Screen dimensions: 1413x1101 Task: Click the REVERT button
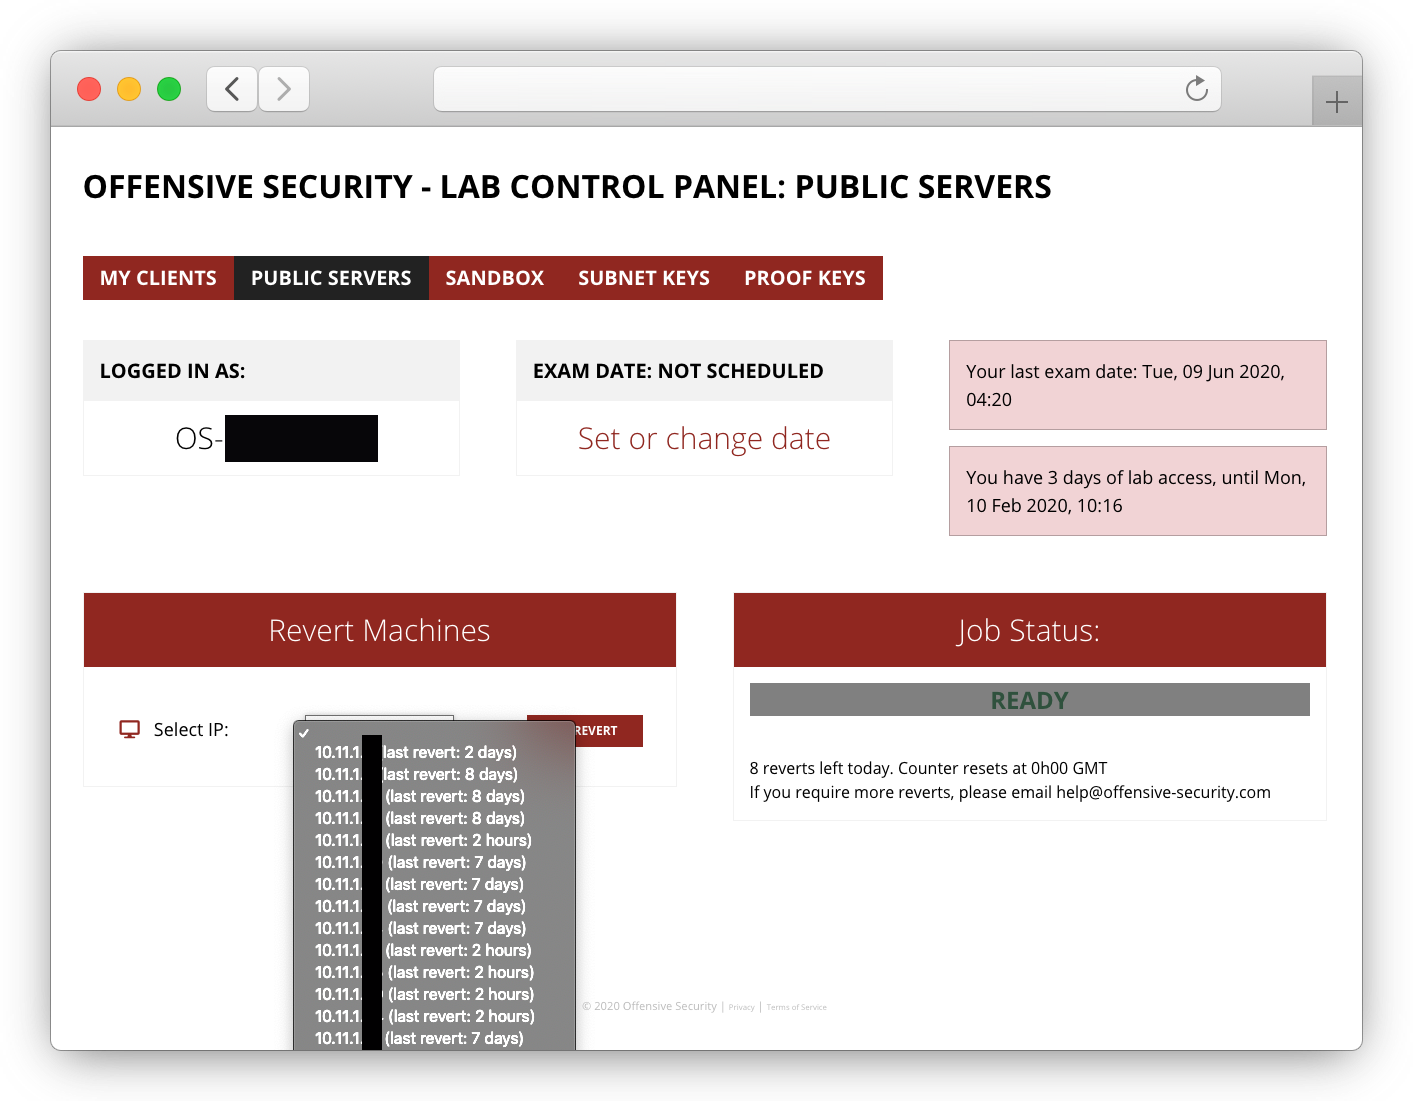[x=608, y=731]
